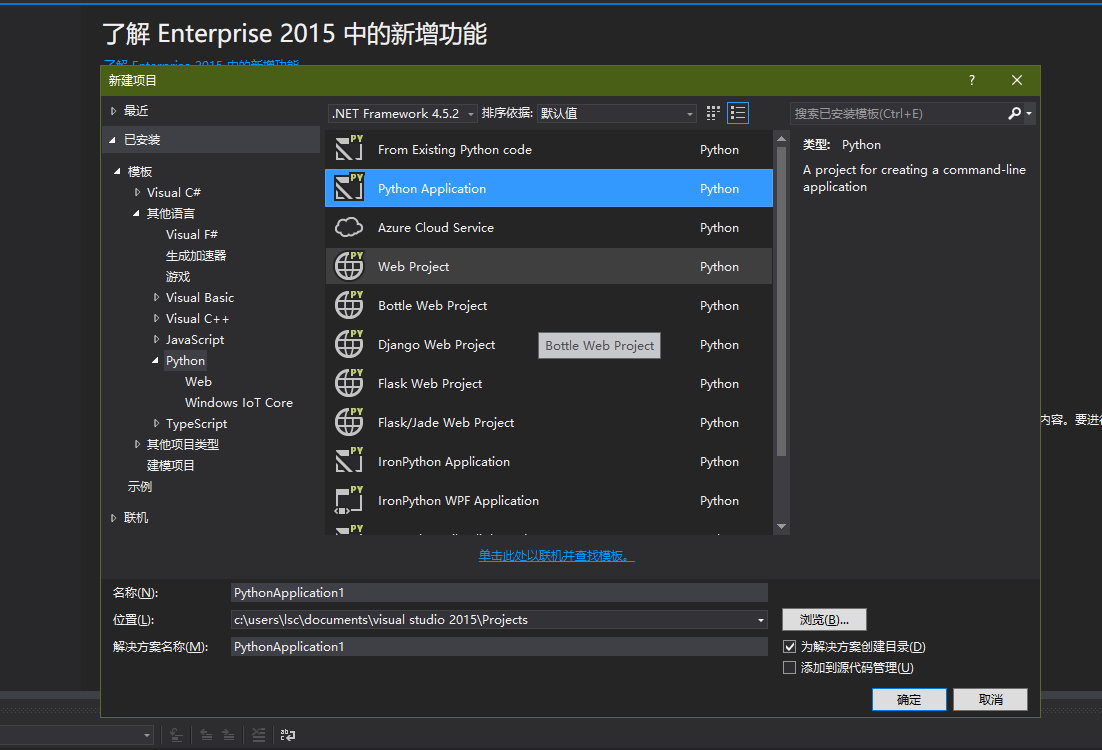The height and width of the screenshot is (750, 1102).
Task: Expand the 联机 node
Action: 113,518
